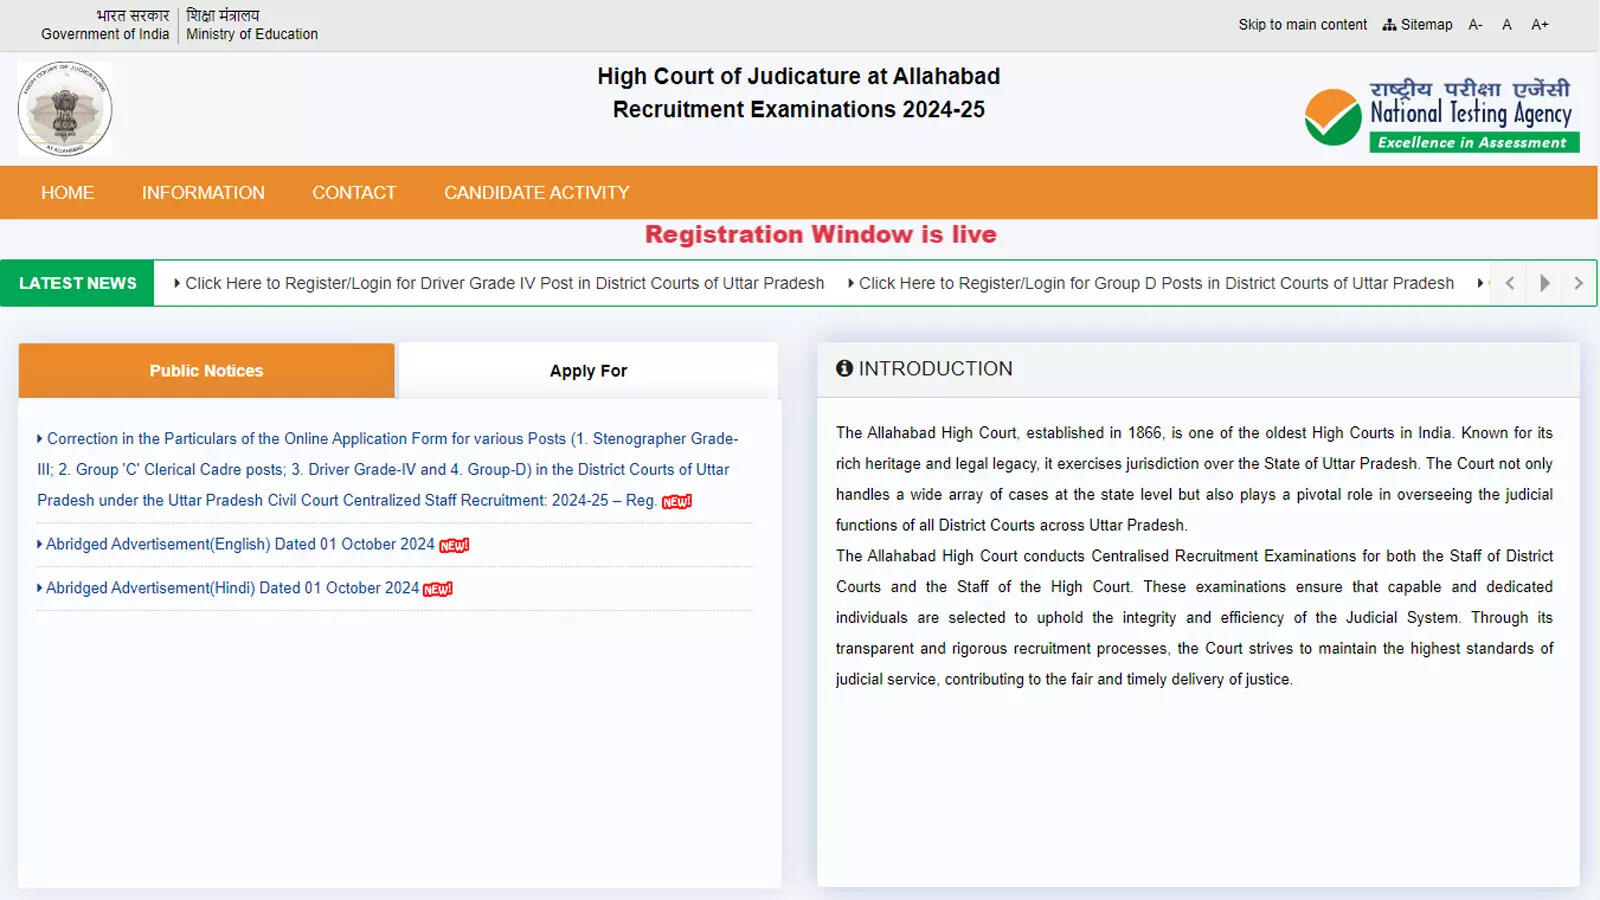
Task: Select the Public Notices tab
Action: point(205,370)
